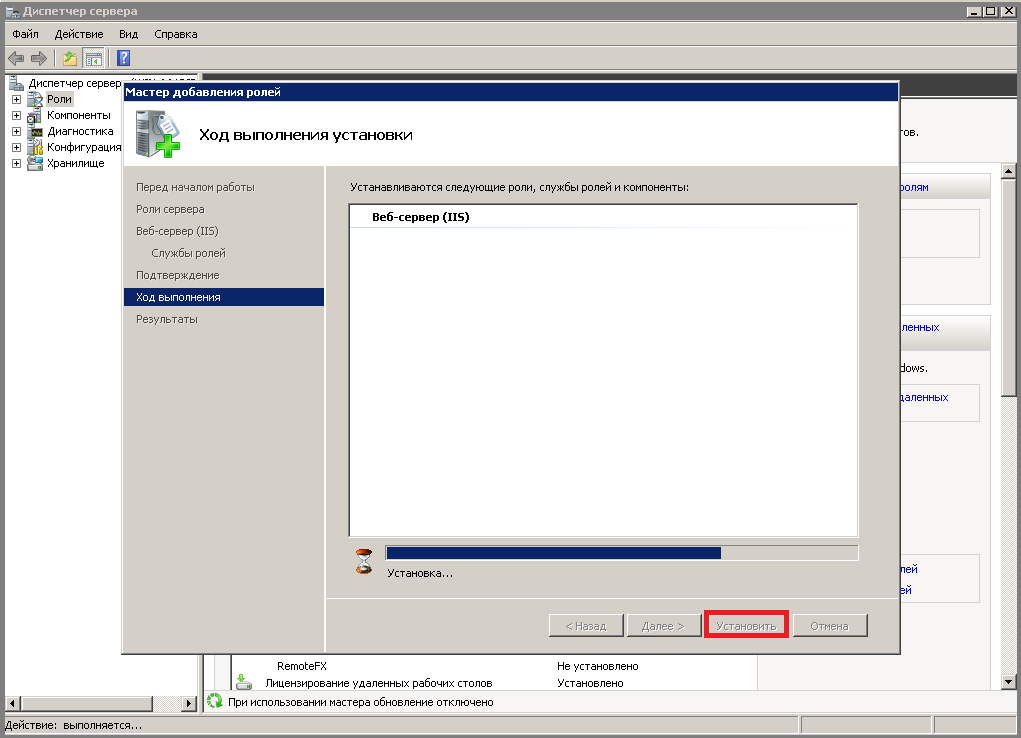This screenshot has width=1021, height=738.
Task: Expand the Компоненты tree node
Action: [16, 116]
